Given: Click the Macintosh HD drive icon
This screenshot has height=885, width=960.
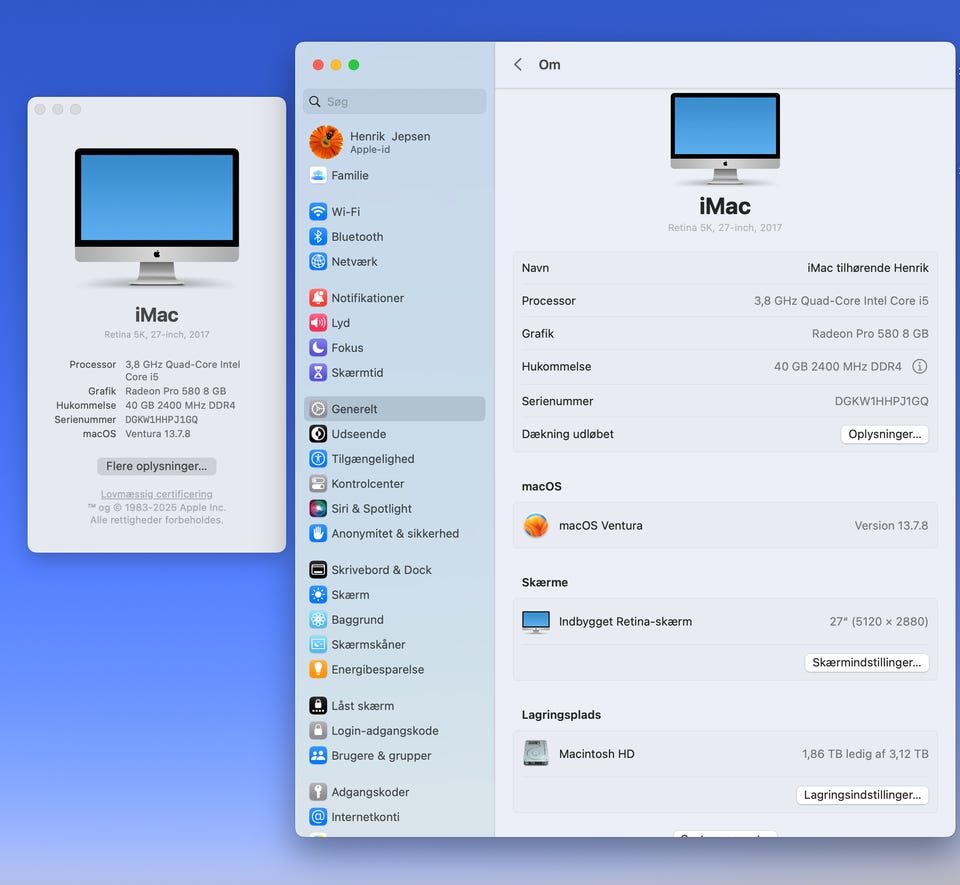Looking at the screenshot, I should (536, 754).
